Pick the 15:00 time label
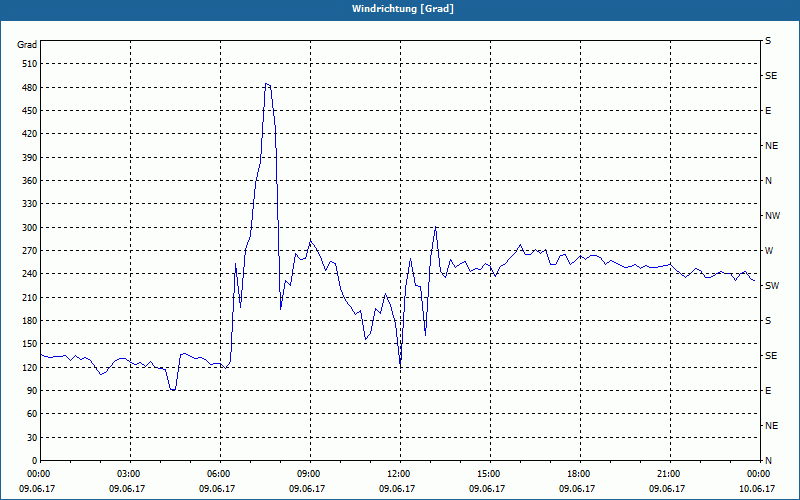The height and width of the screenshot is (500, 800). pos(487,474)
